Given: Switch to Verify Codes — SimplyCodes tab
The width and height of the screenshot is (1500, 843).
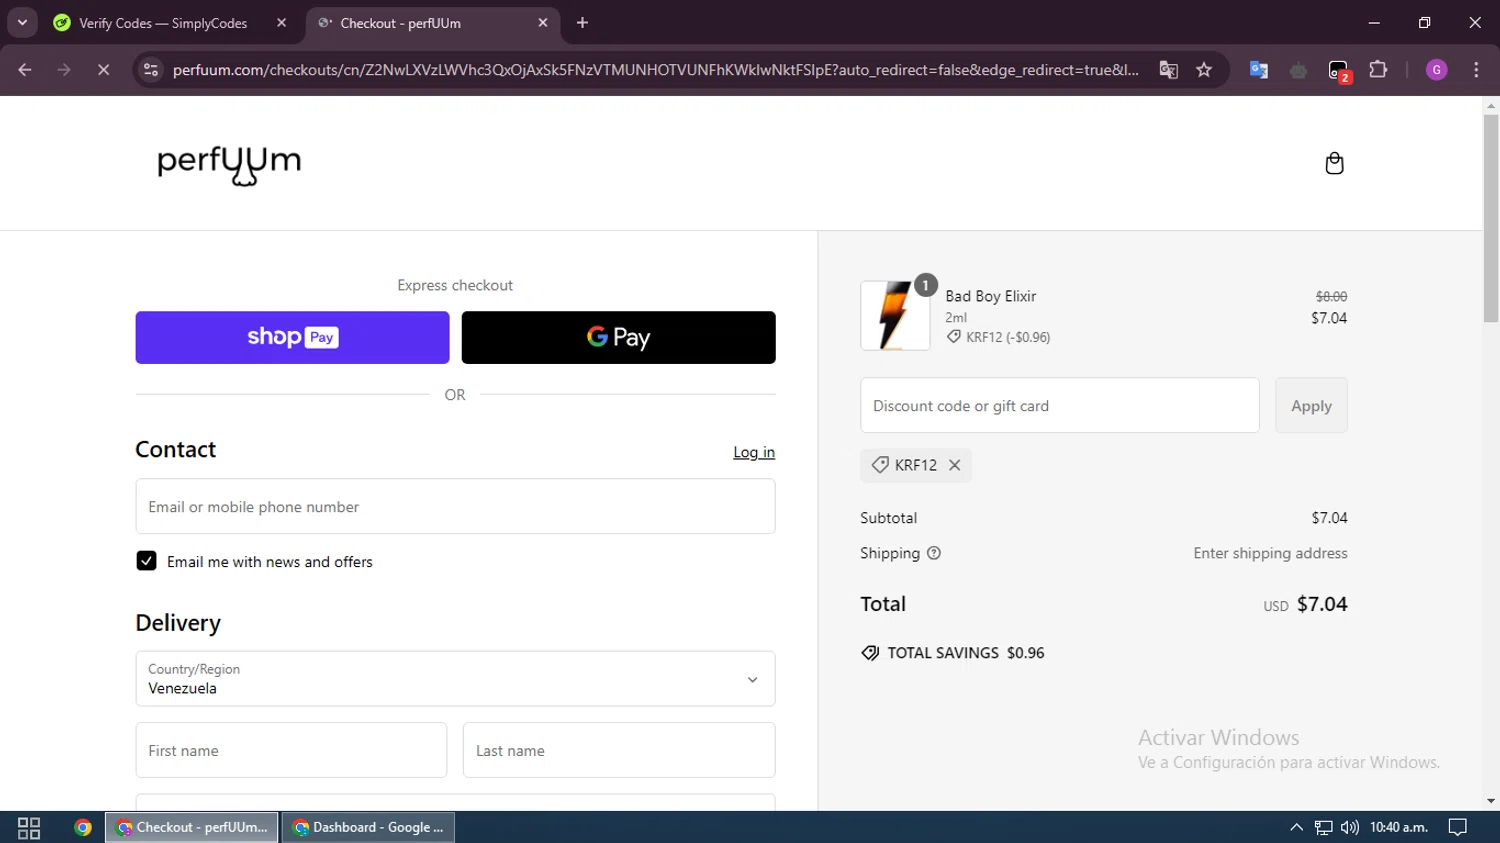Looking at the screenshot, I should 163,23.
